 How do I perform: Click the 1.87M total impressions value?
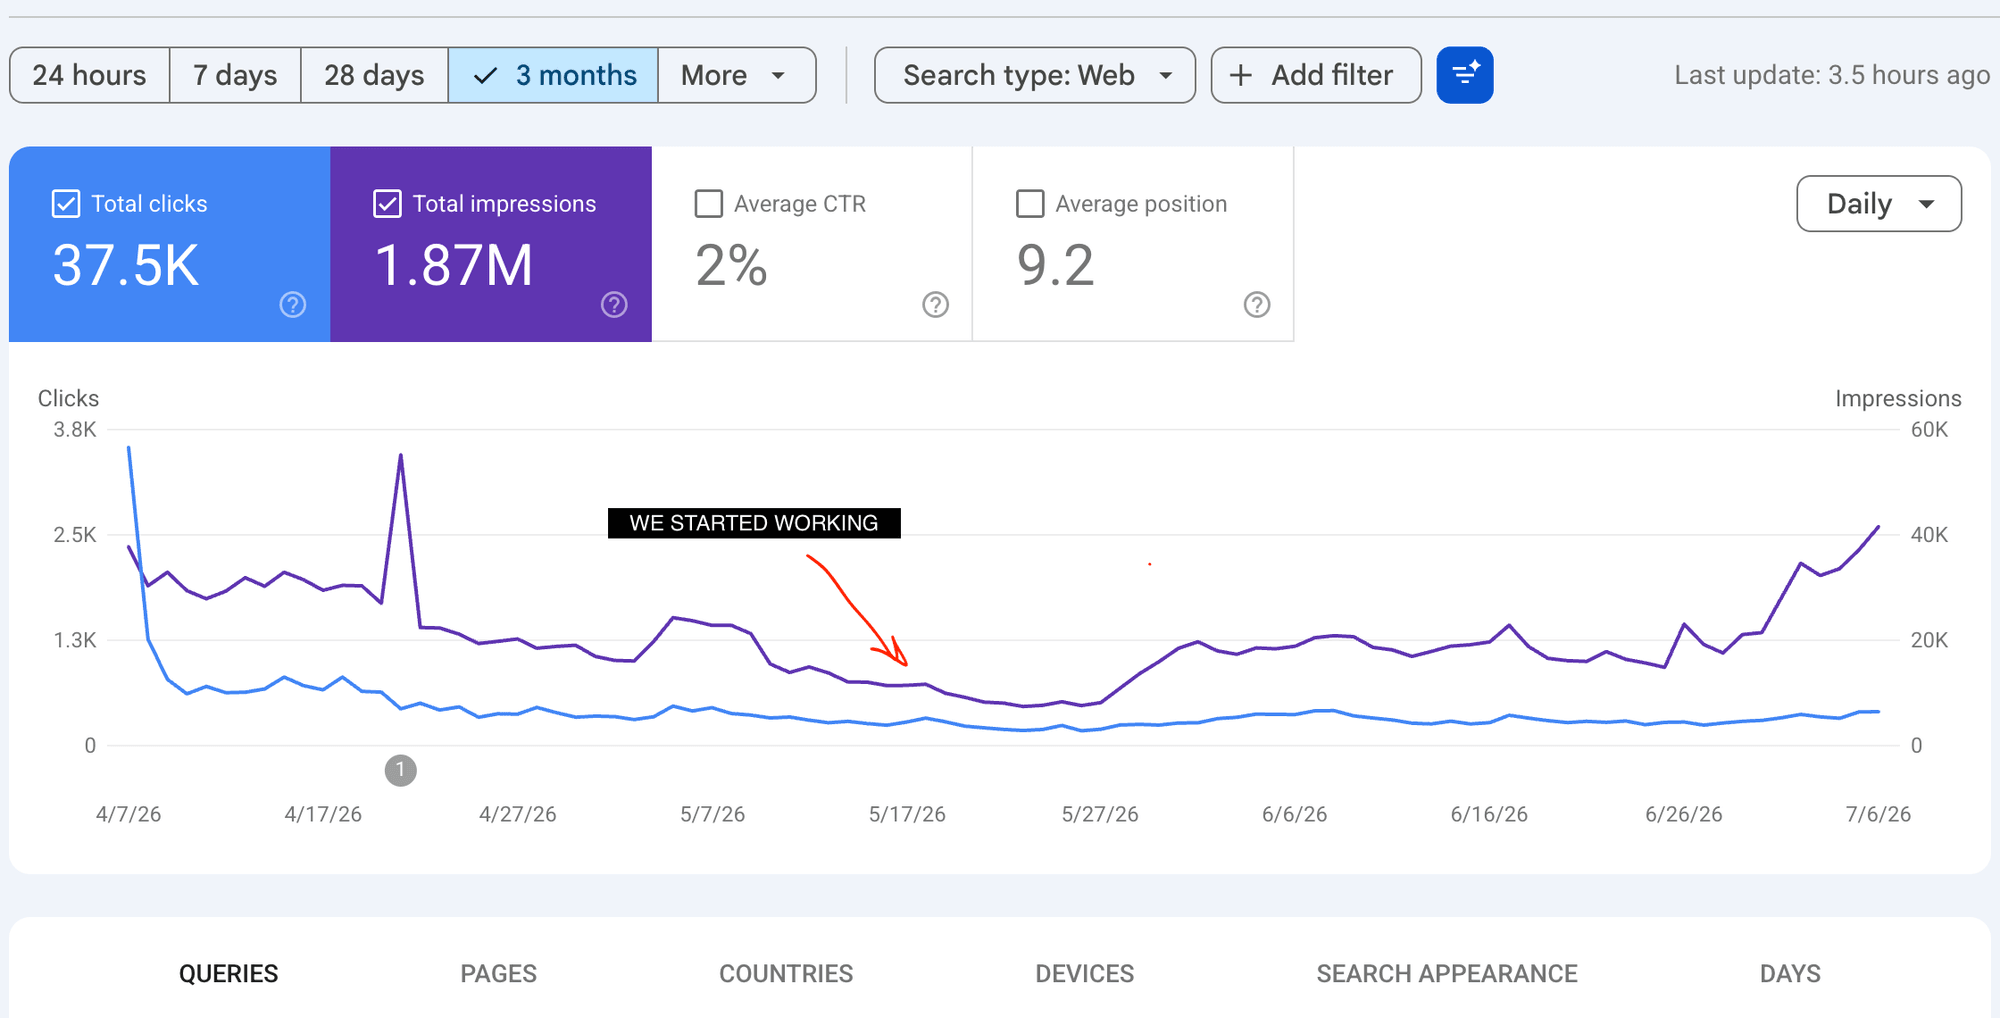pos(454,266)
